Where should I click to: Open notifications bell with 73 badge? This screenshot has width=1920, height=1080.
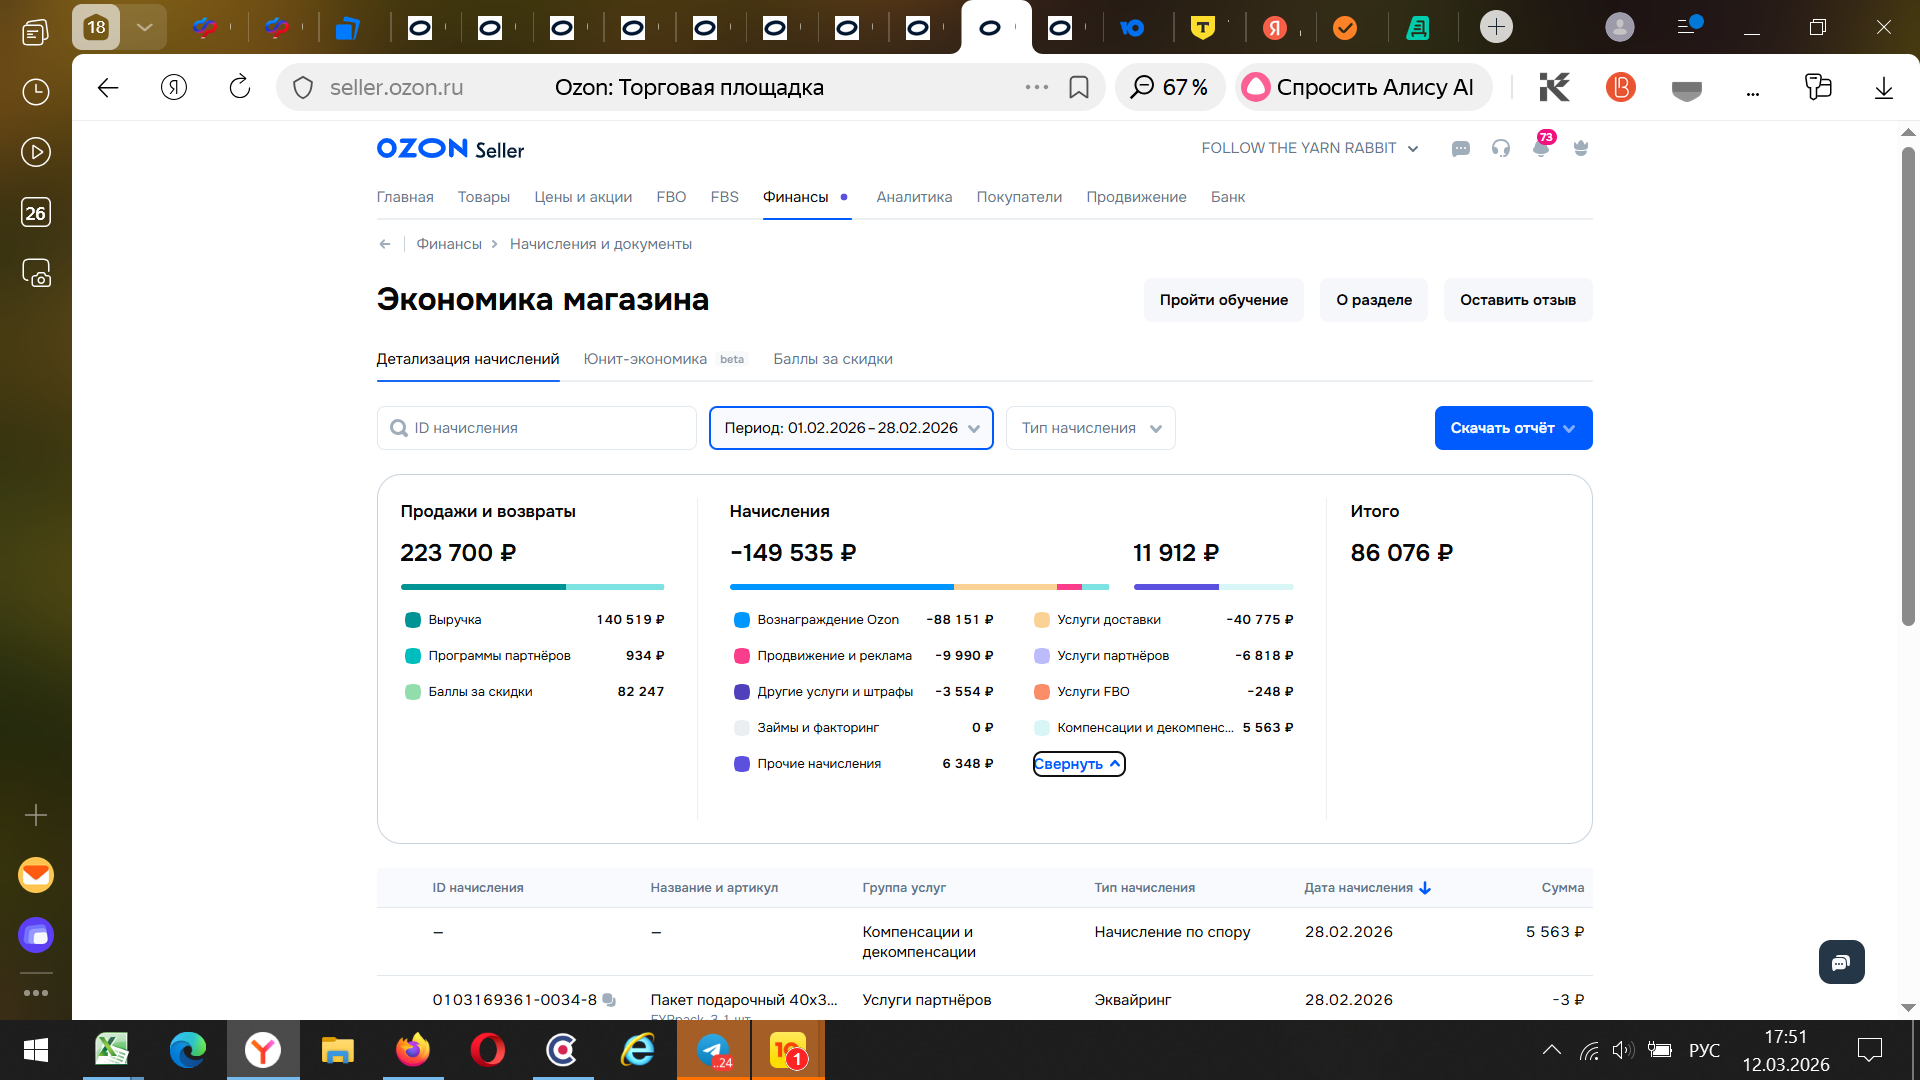click(x=1541, y=149)
